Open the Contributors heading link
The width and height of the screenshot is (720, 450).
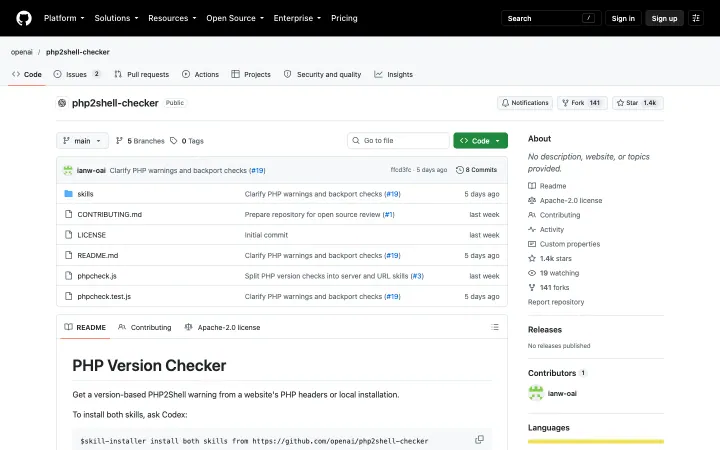point(557,373)
